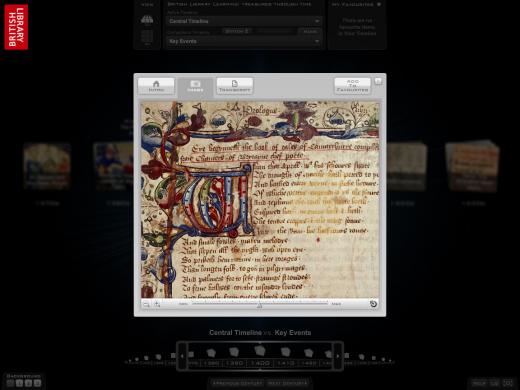Move timeline left with left arrow
Screen dimensions: 520x390
(182, 356)
